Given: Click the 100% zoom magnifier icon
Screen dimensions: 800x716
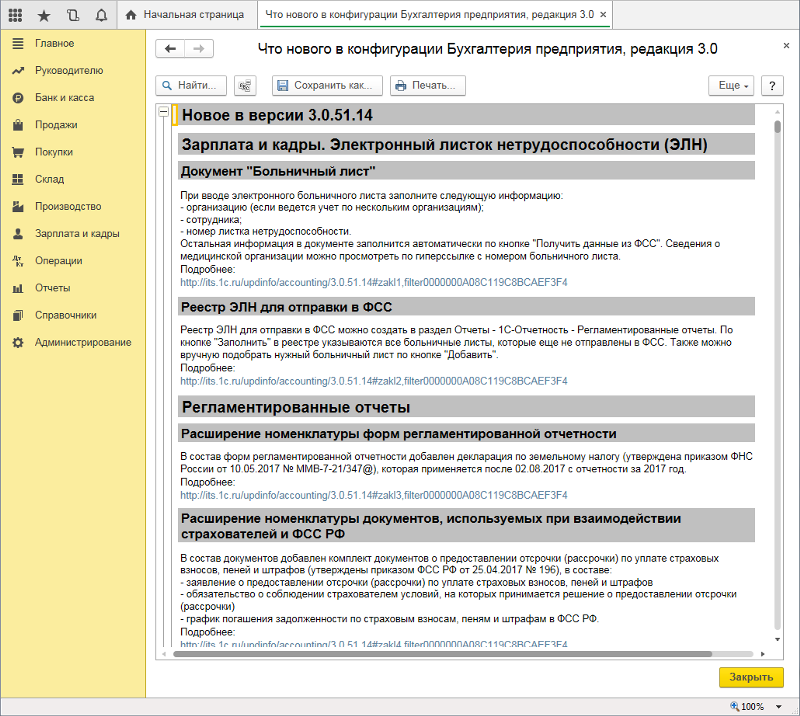Looking at the screenshot, I should point(734,706).
